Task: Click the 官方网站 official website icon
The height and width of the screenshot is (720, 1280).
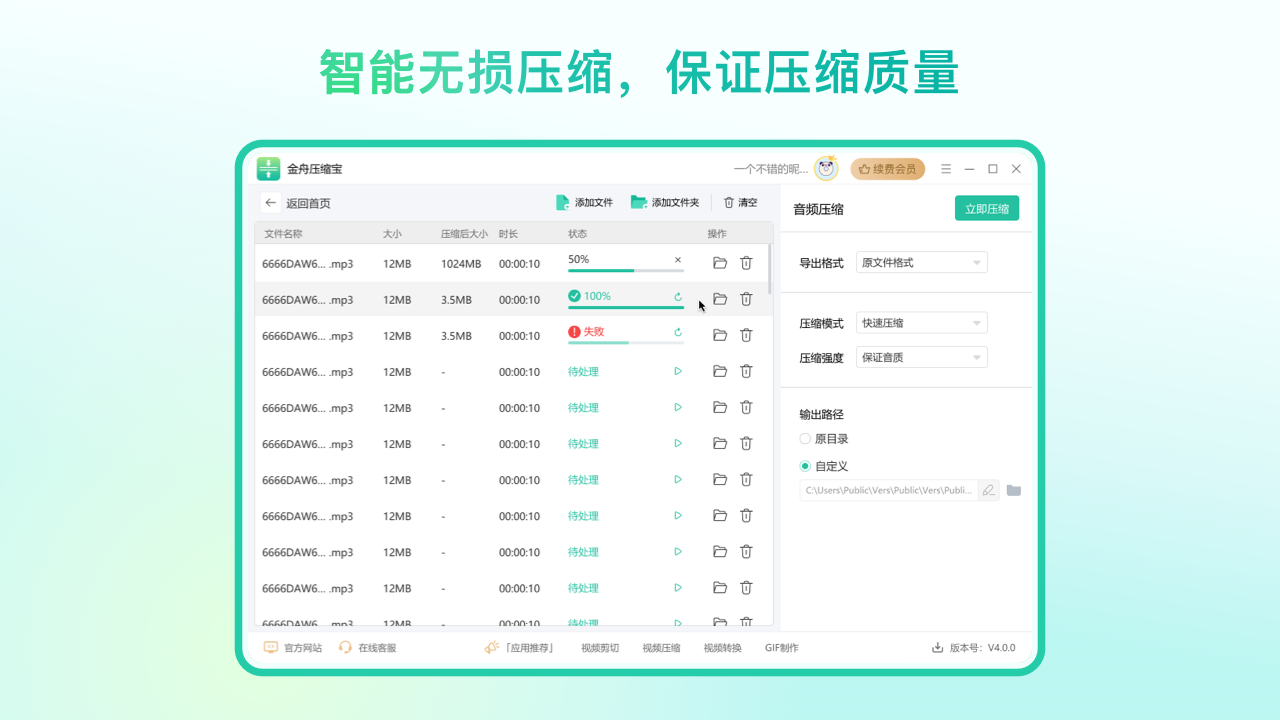Action: (271, 647)
